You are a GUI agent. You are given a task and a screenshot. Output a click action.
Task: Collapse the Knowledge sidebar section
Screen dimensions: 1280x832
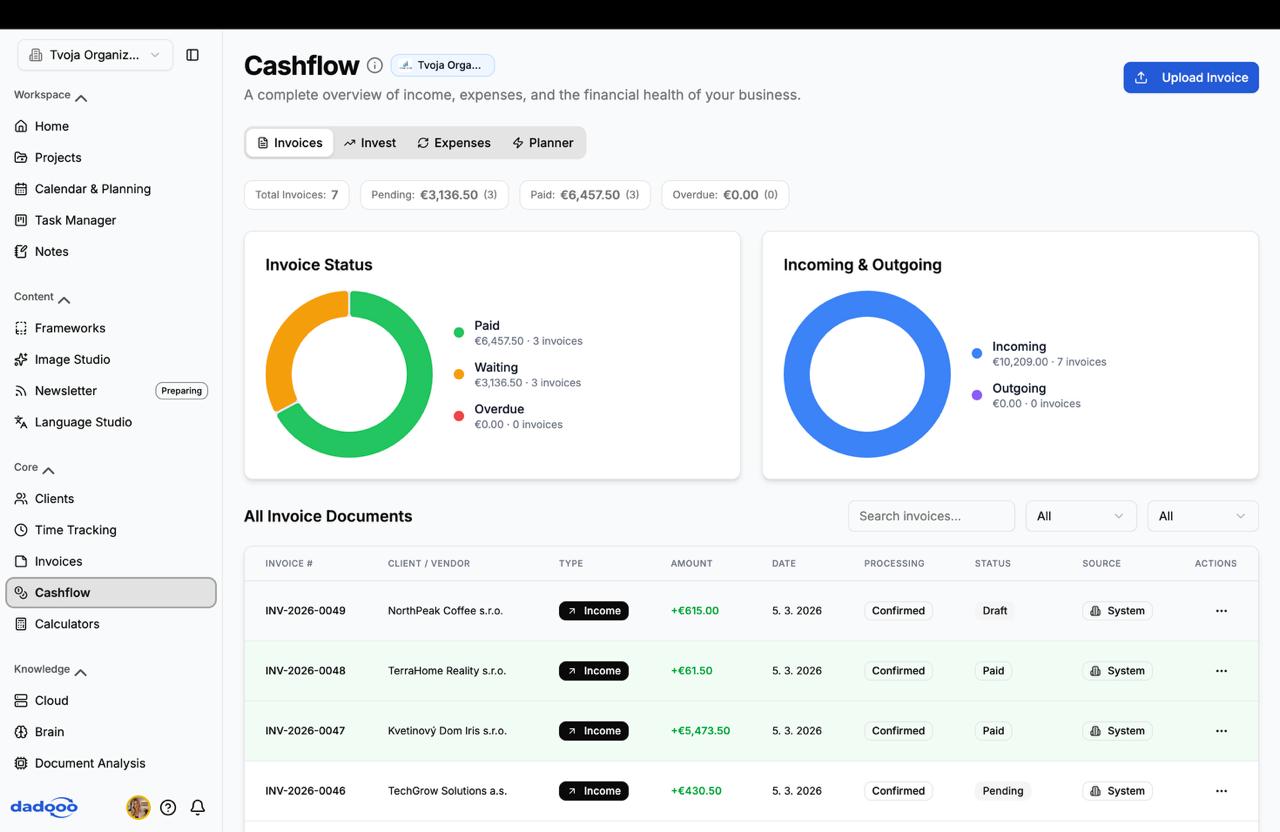[x=81, y=671]
